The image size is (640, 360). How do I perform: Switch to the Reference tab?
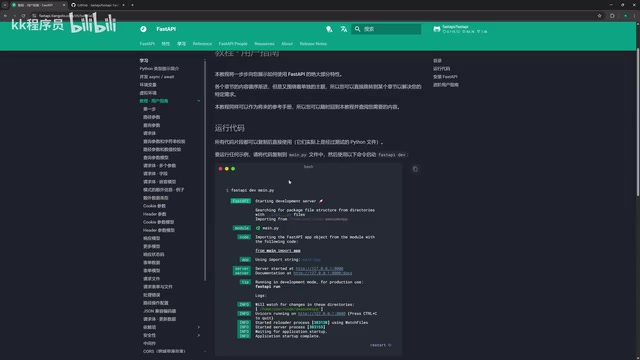click(202, 44)
